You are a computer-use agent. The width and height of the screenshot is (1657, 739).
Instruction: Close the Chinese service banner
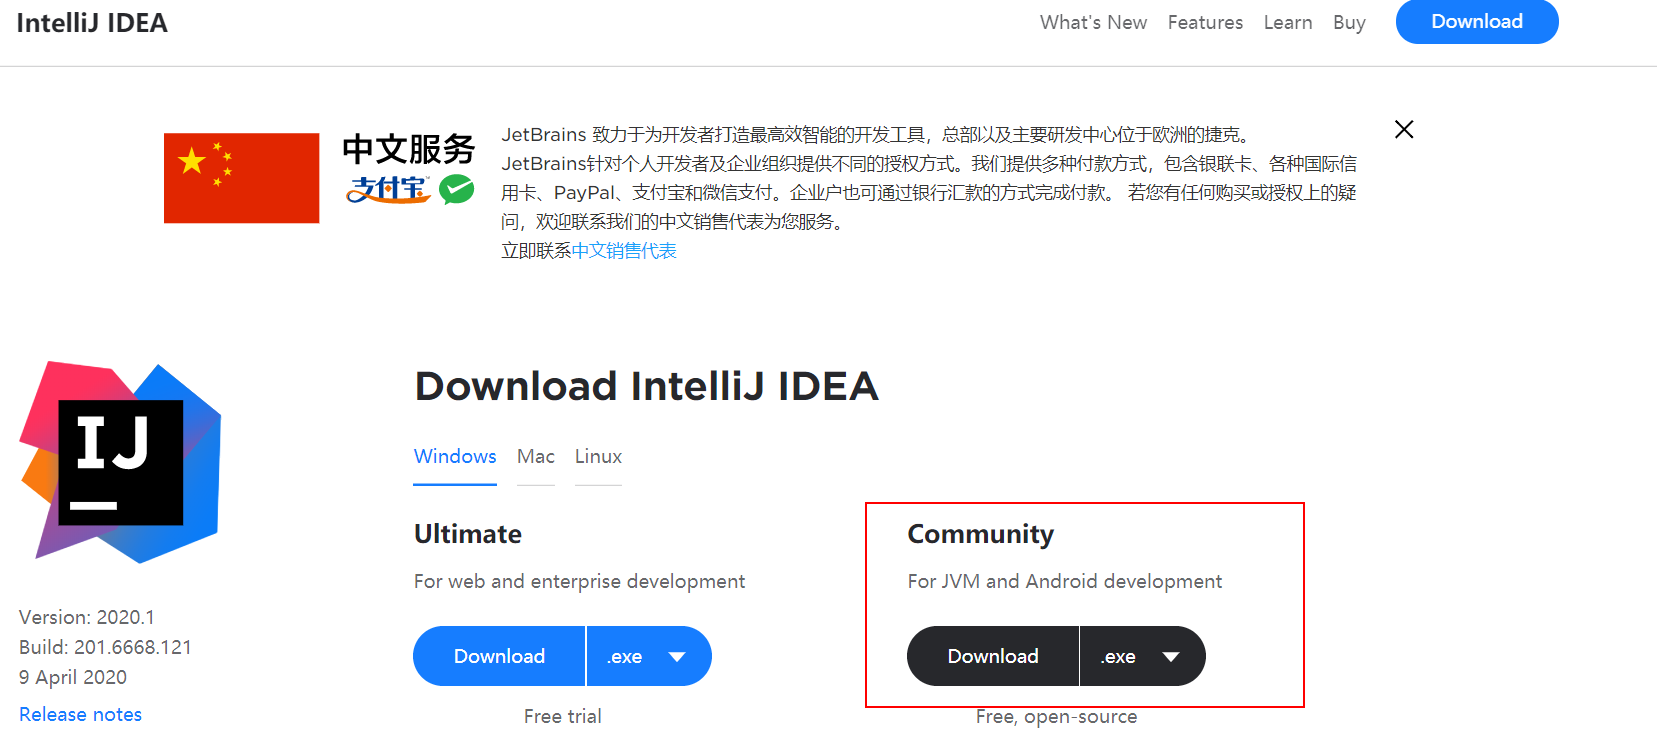(1404, 129)
